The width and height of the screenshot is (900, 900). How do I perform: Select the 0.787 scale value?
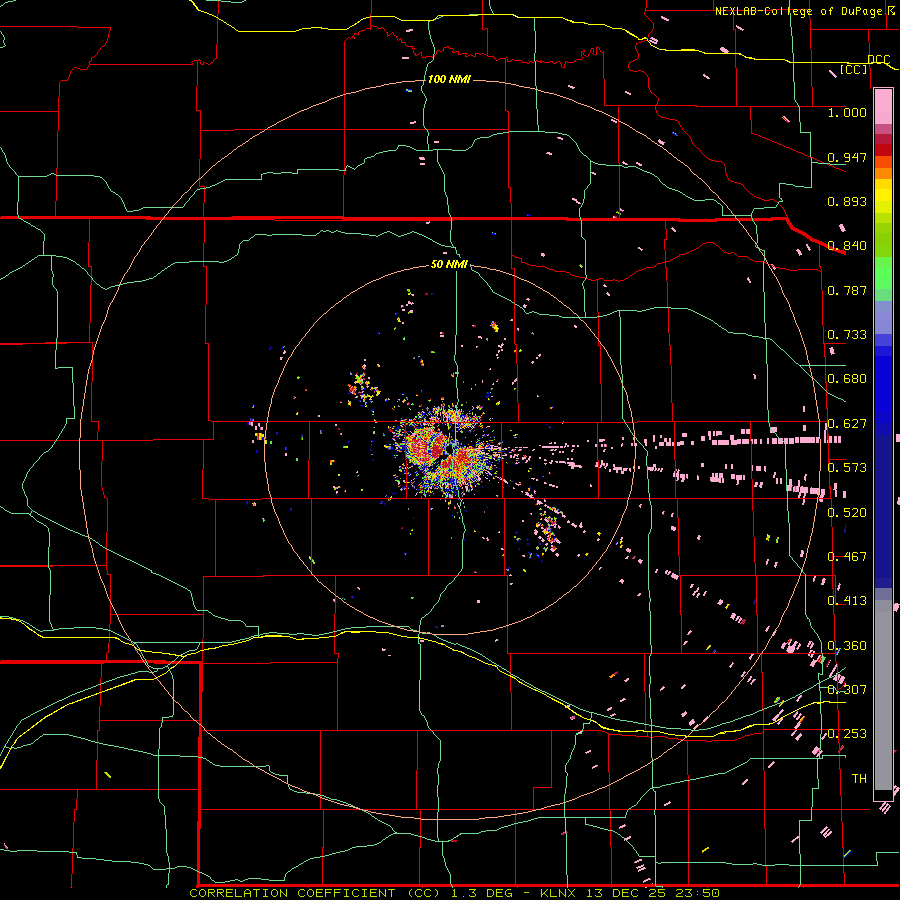(x=847, y=290)
